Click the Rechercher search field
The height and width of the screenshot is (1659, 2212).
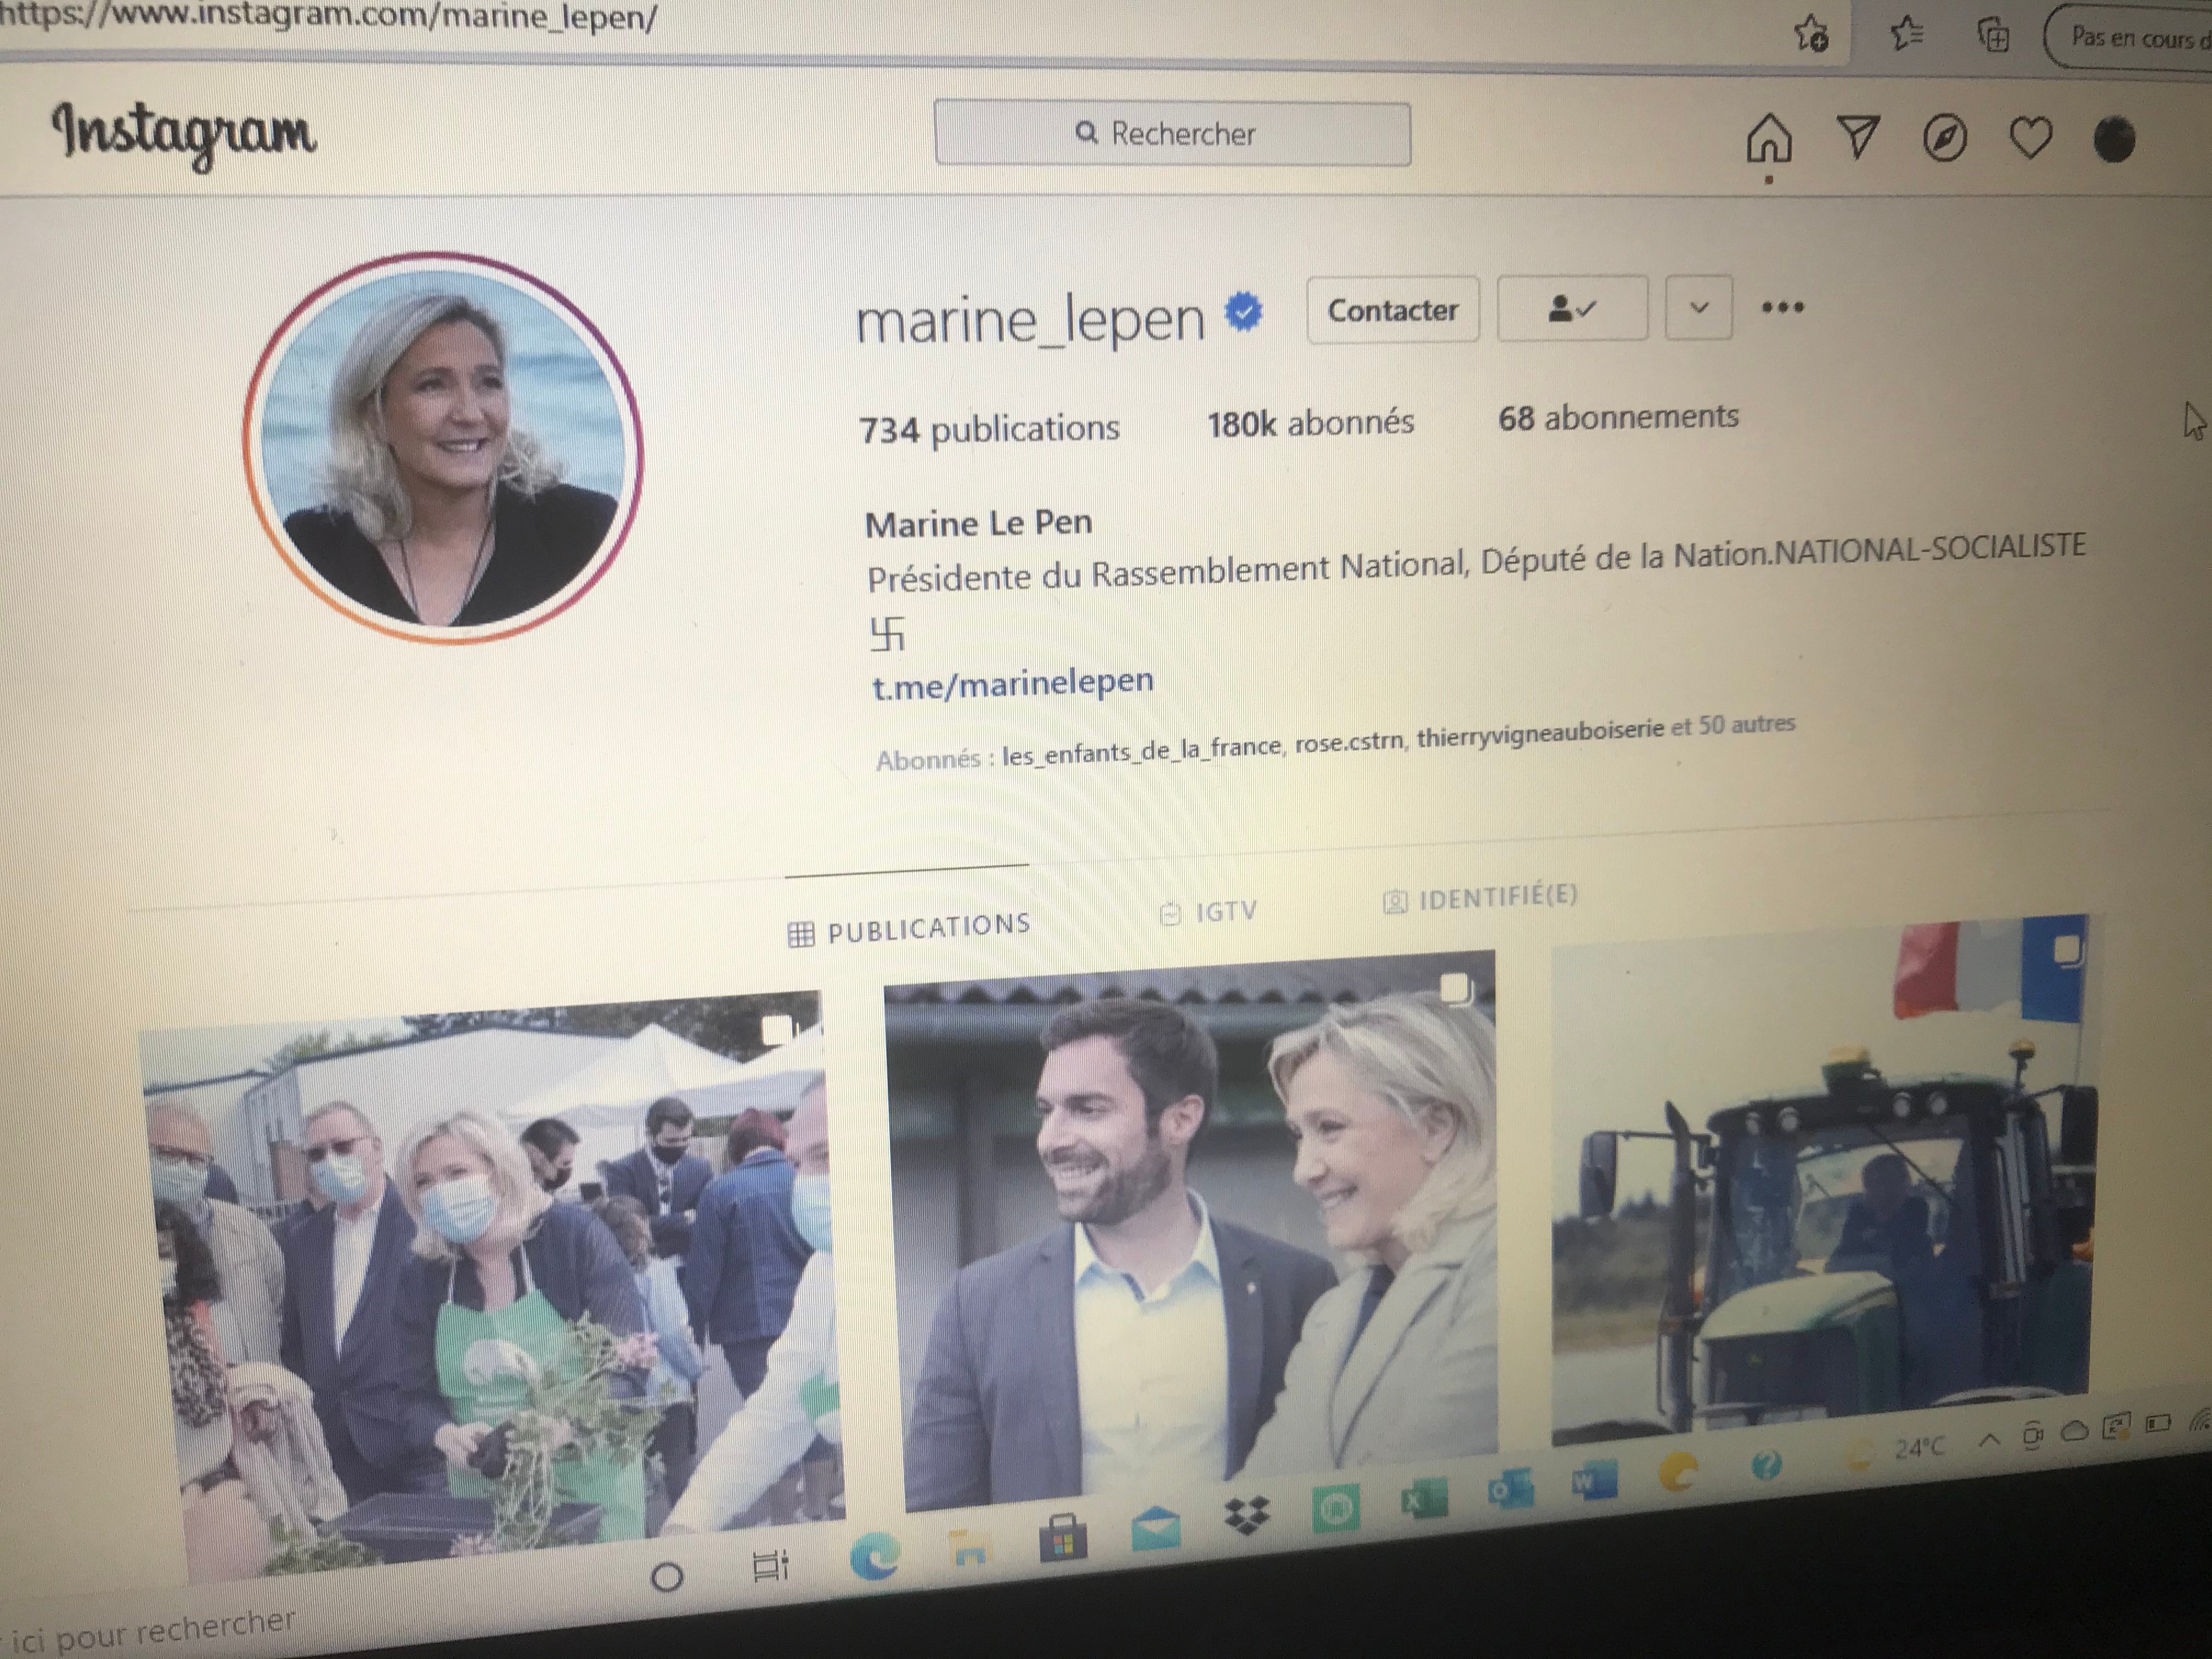click(x=1172, y=134)
